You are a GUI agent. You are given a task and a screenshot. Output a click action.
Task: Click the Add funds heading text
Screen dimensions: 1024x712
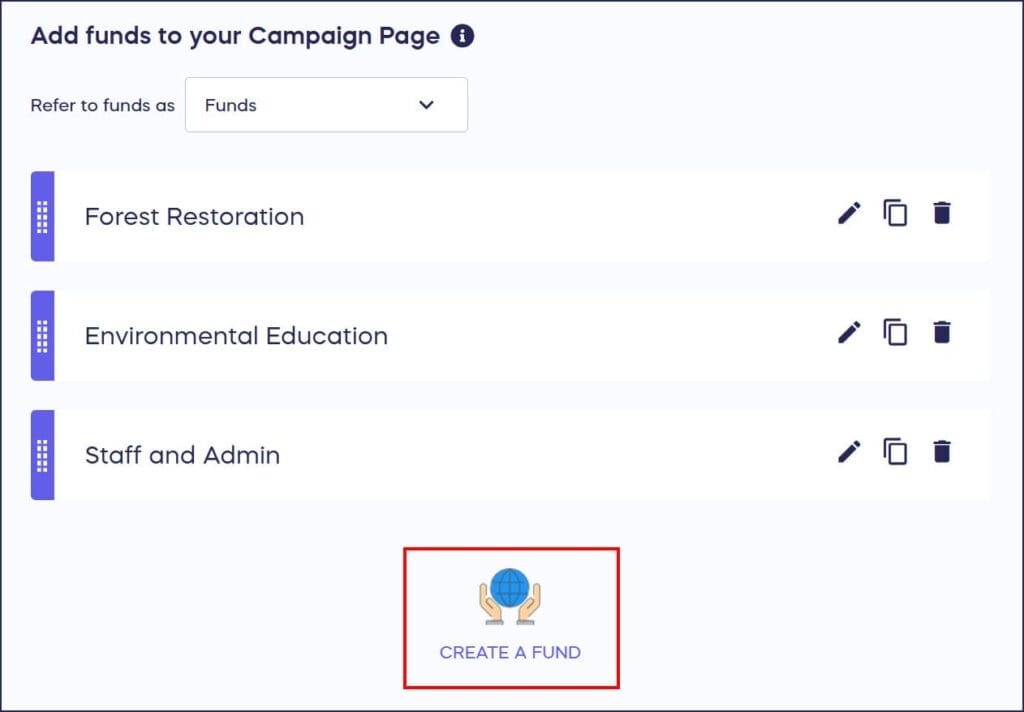tap(225, 35)
